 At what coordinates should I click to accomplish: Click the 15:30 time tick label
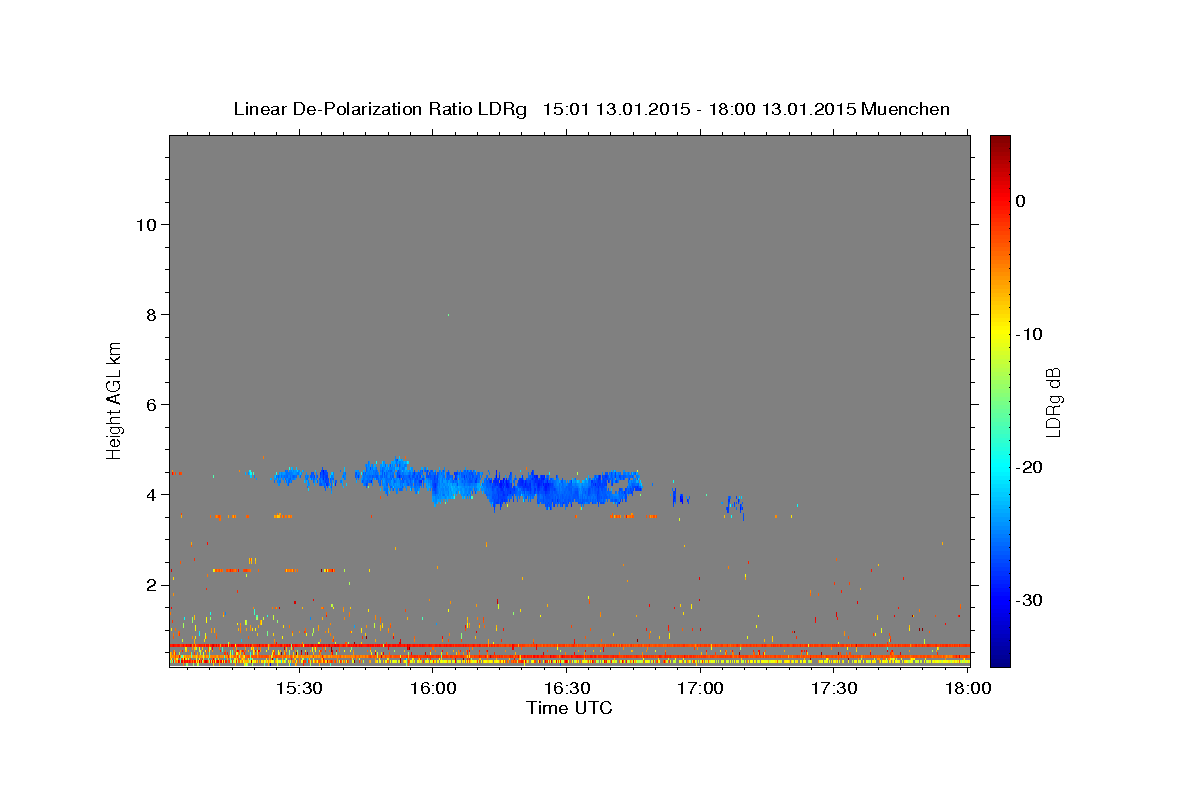pos(298,689)
